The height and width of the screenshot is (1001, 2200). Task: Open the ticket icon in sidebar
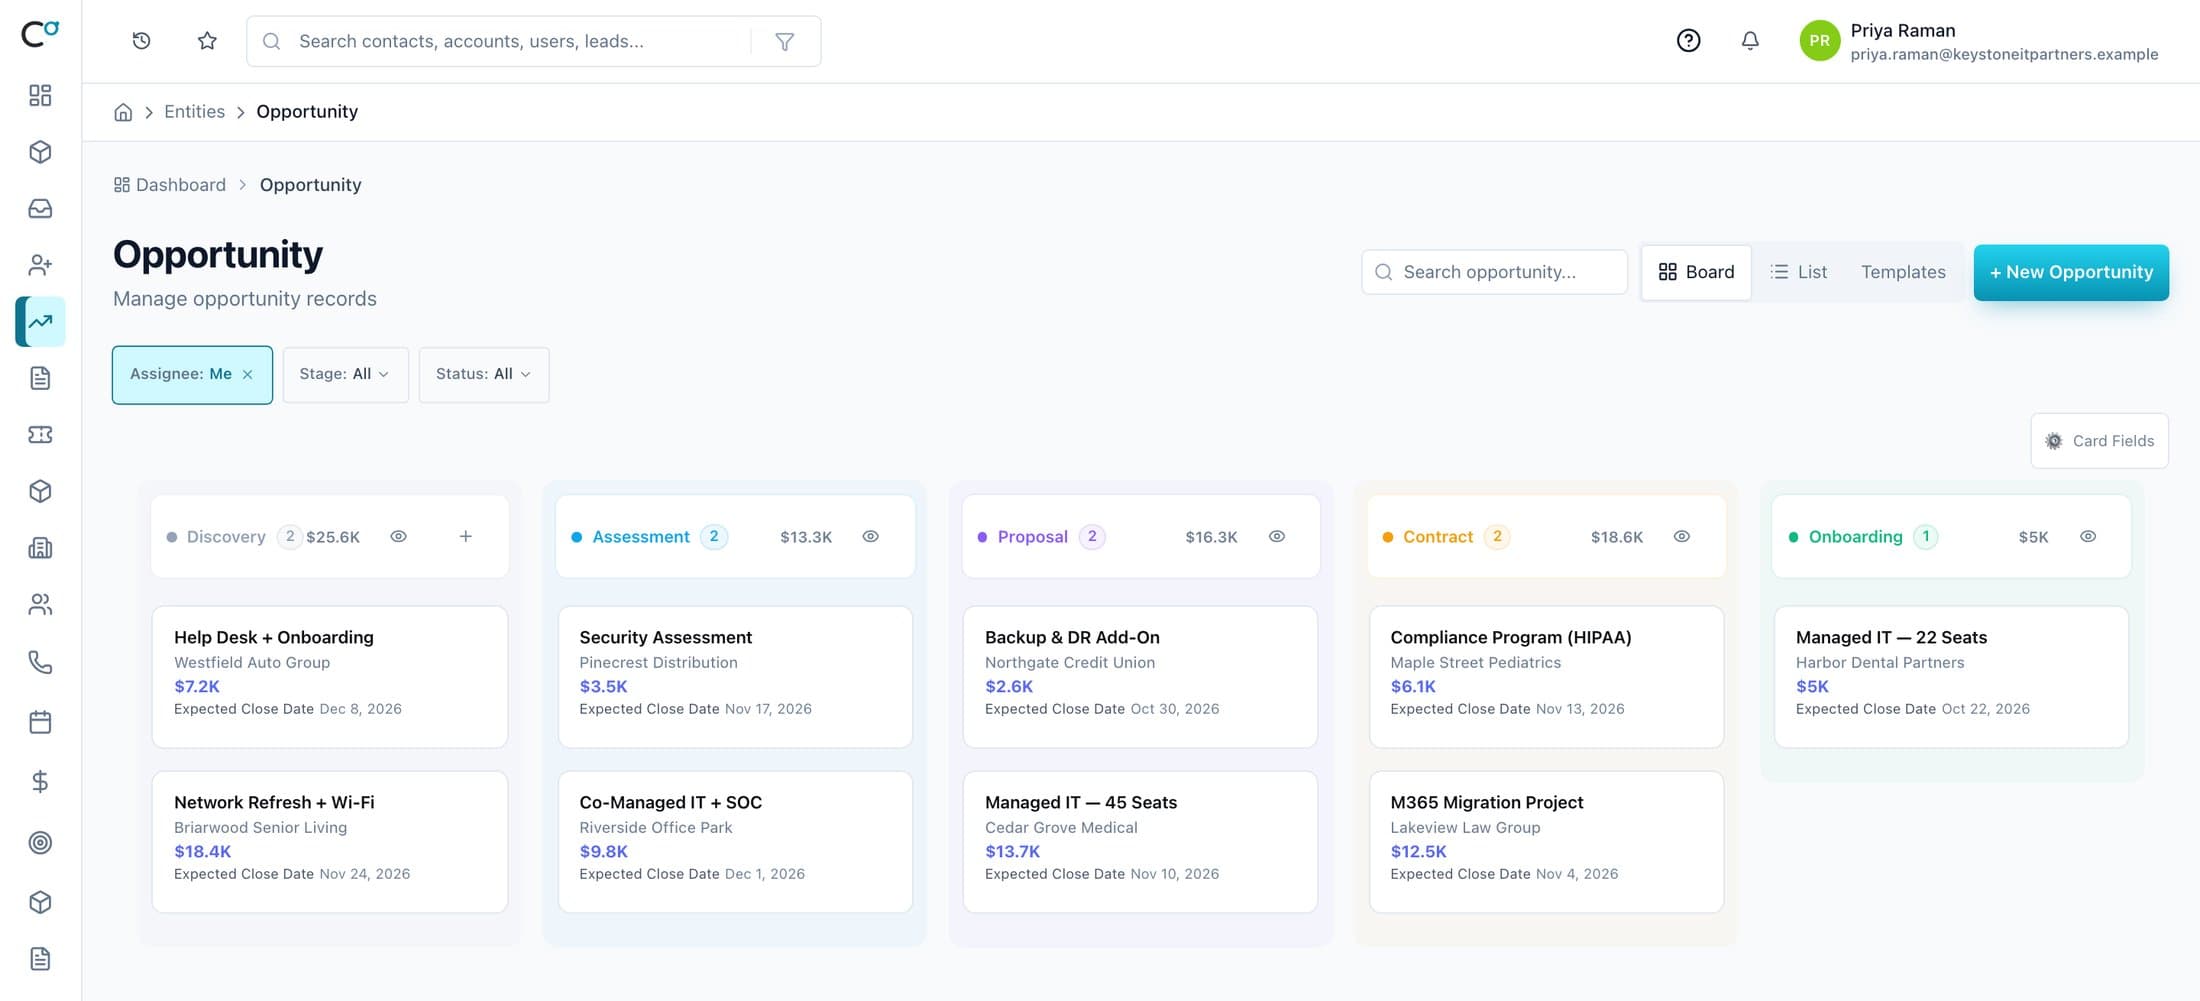tap(40, 435)
